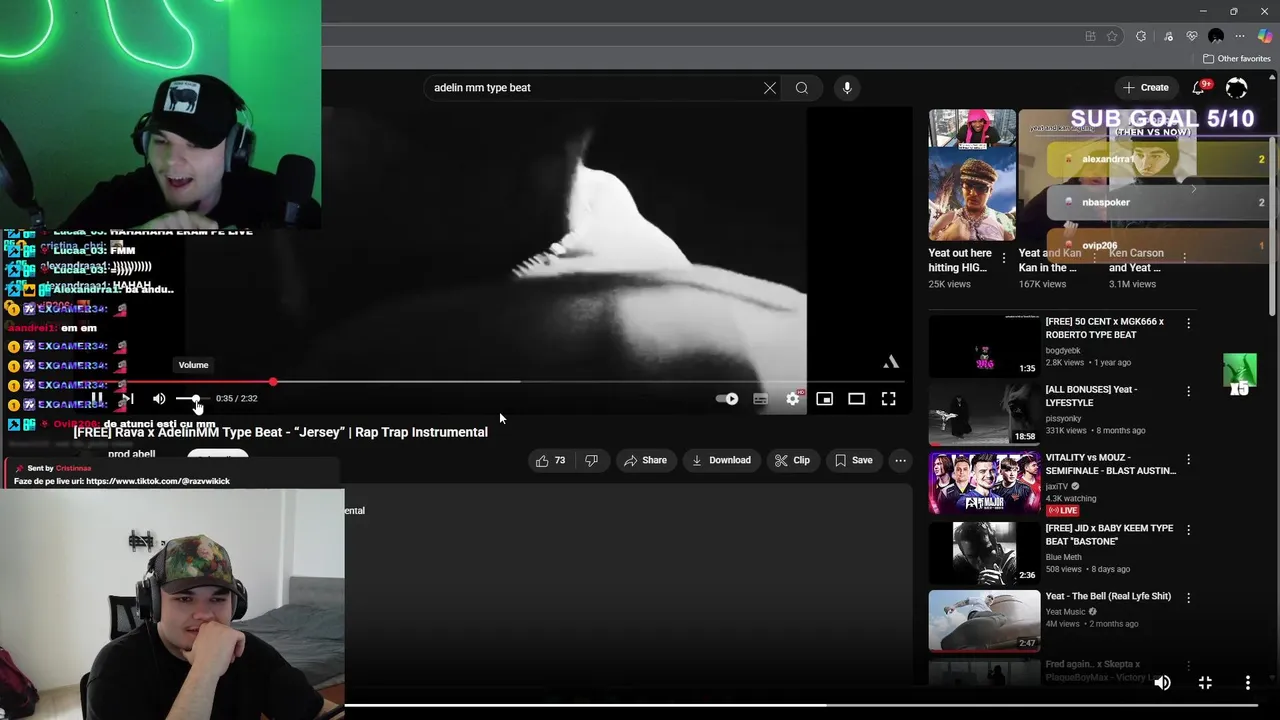Open options for Yeat - The Bell video

(x=1188, y=597)
